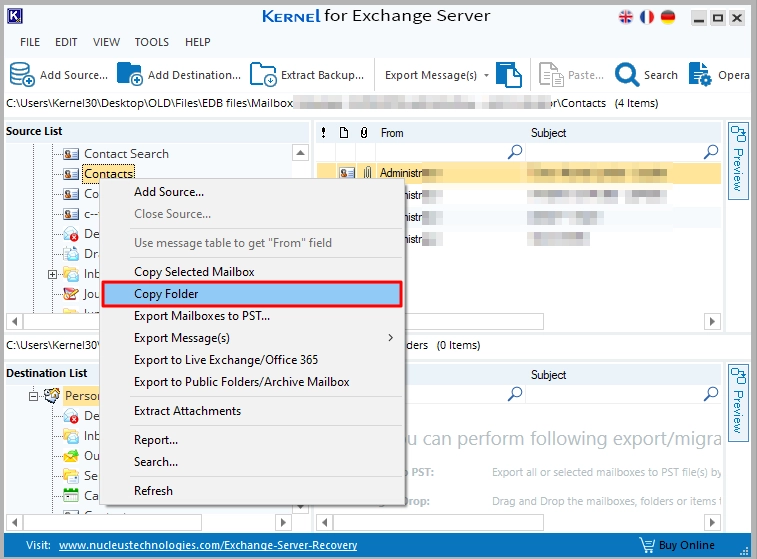Click the destination grid scroll left arrow
Image resolution: width=757 pixels, height=559 pixels.
(x=324, y=522)
